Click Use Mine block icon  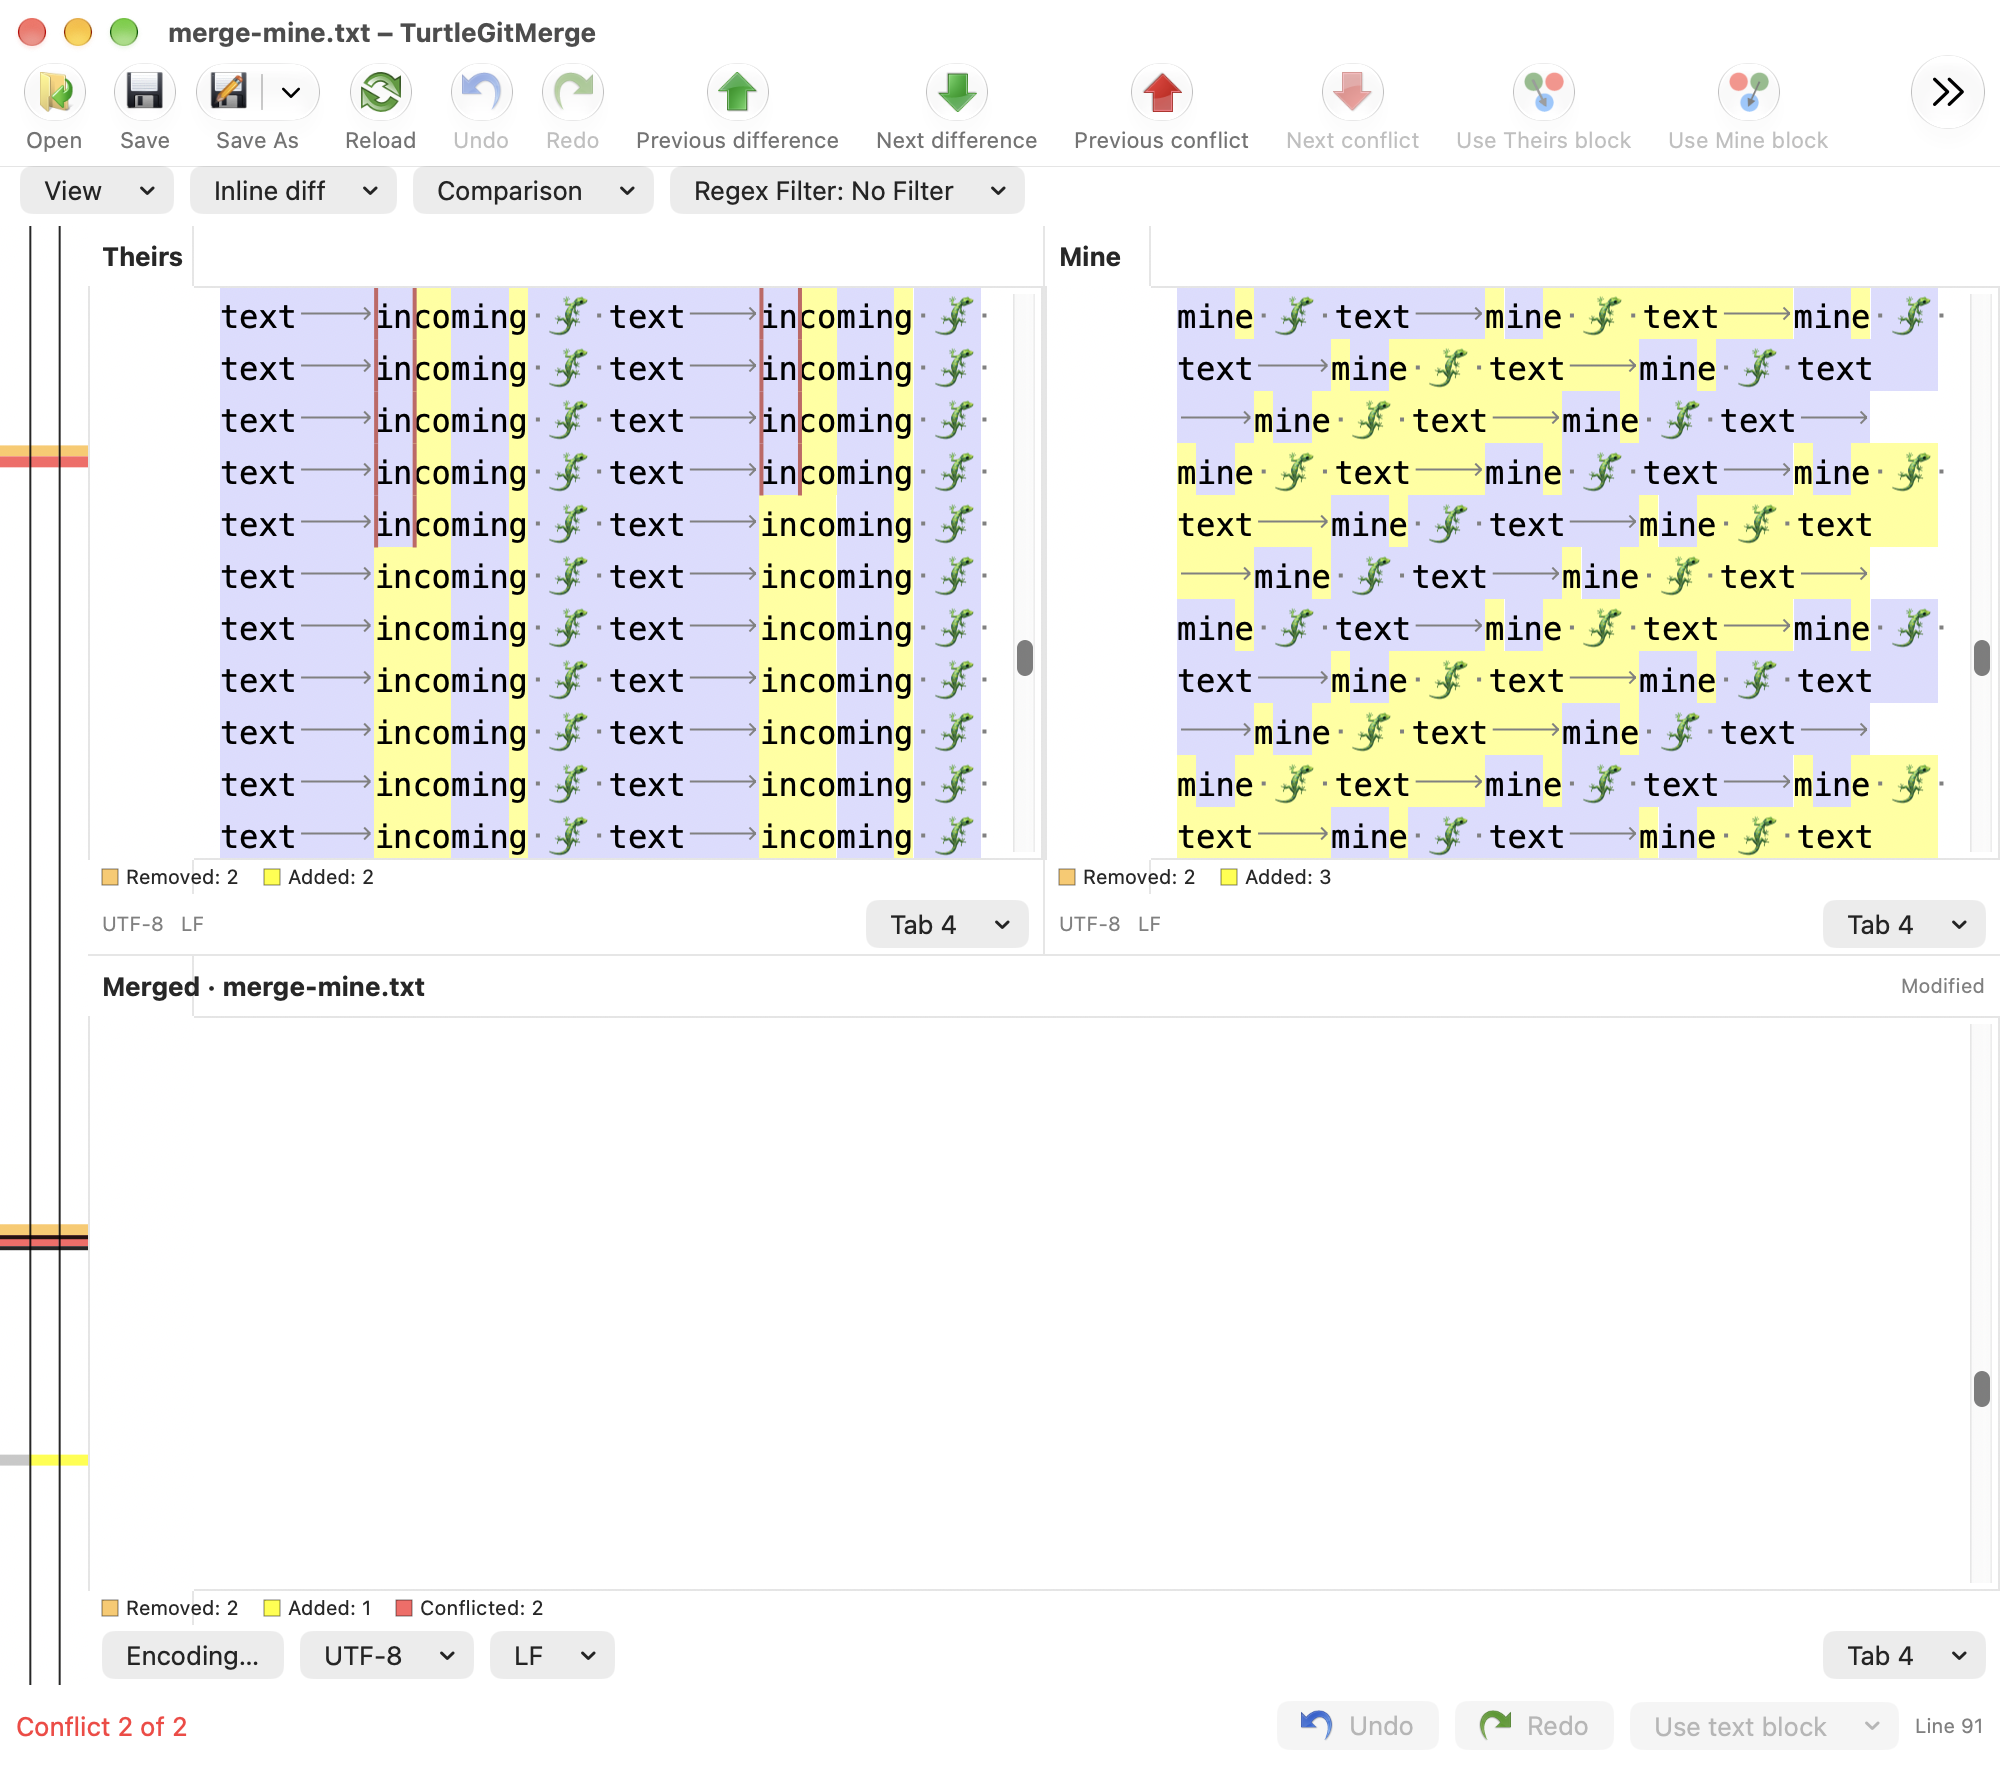1749,93
